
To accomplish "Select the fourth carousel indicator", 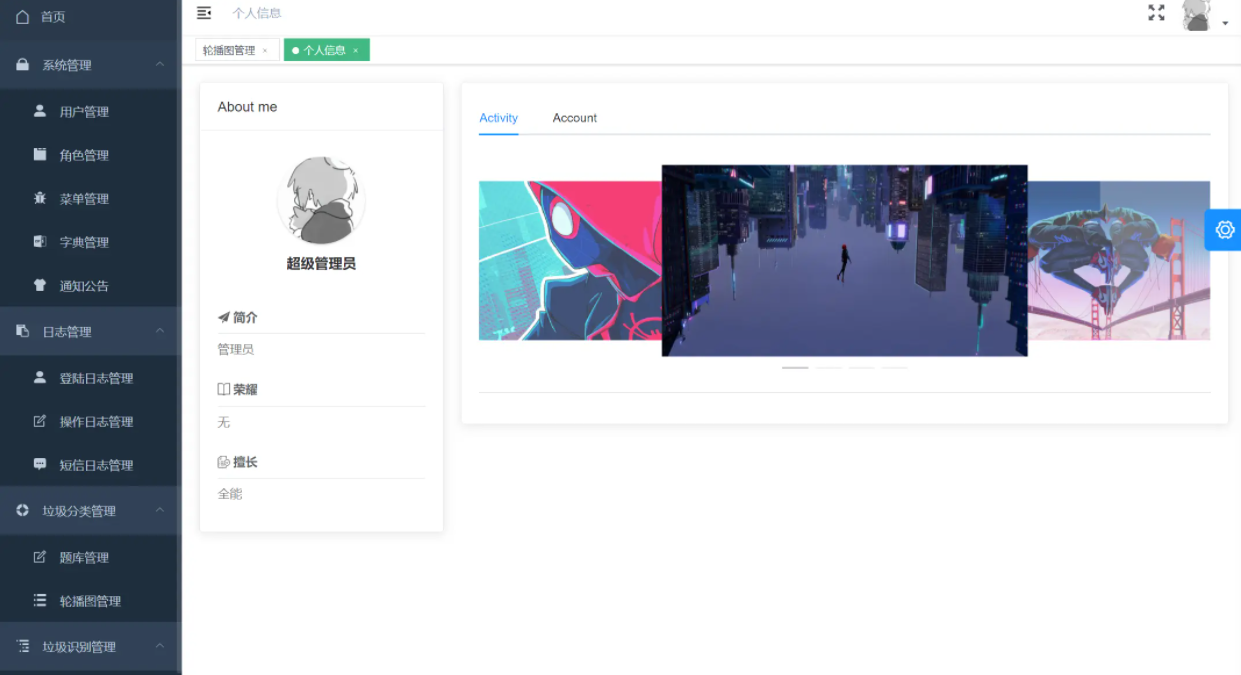I will point(894,368).
